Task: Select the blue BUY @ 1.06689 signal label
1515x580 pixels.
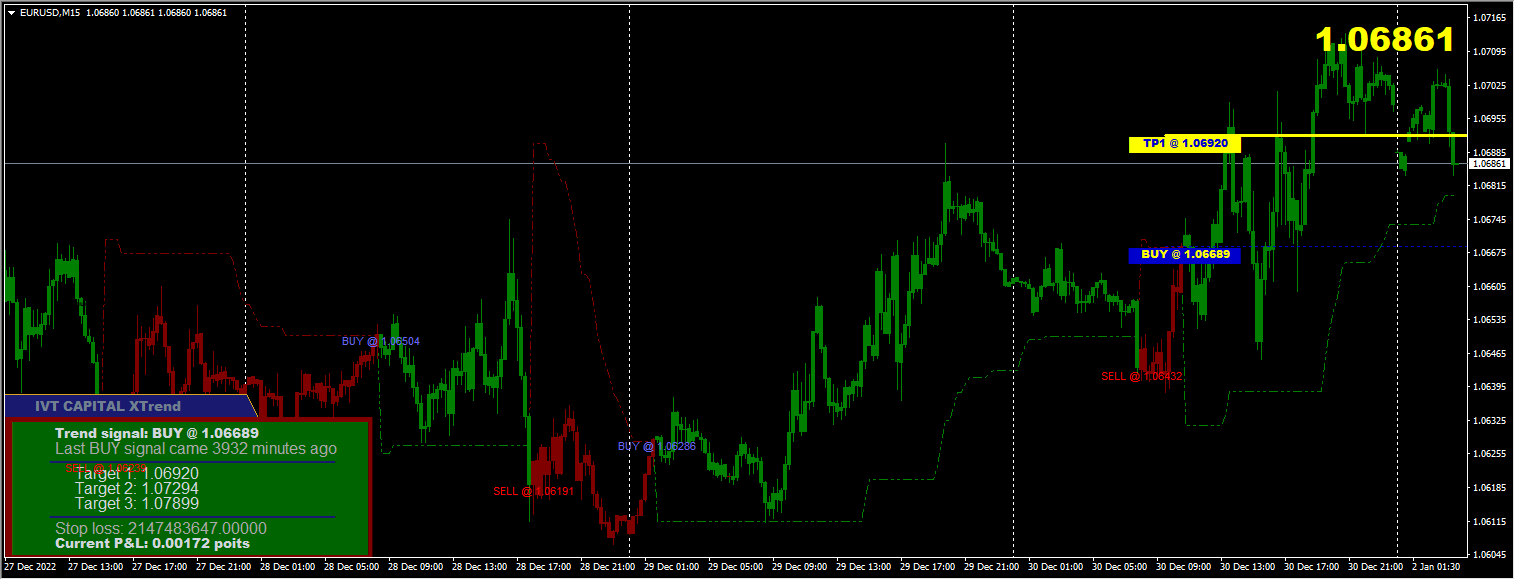Action: (x=1184, y=255)
